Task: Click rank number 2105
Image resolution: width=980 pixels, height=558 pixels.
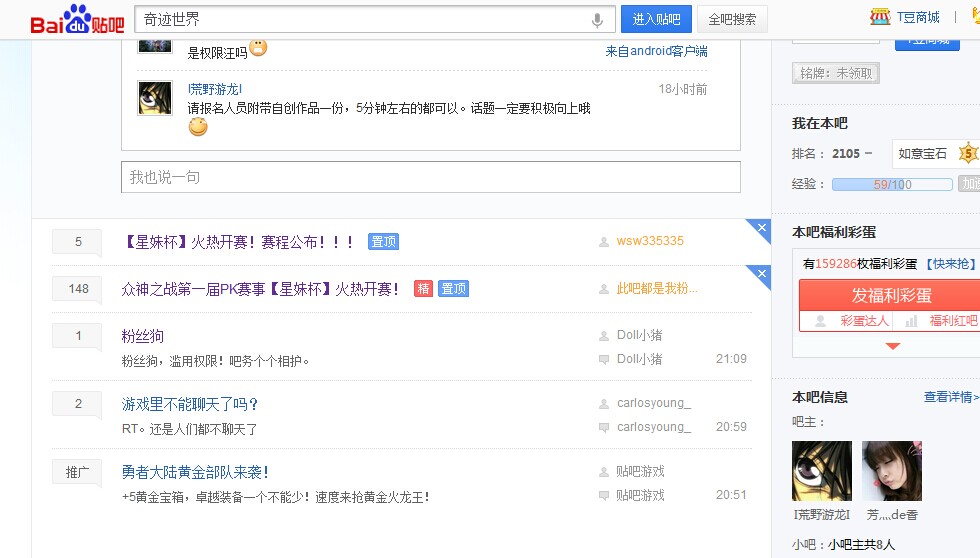Action: click(x=846, y=154)
